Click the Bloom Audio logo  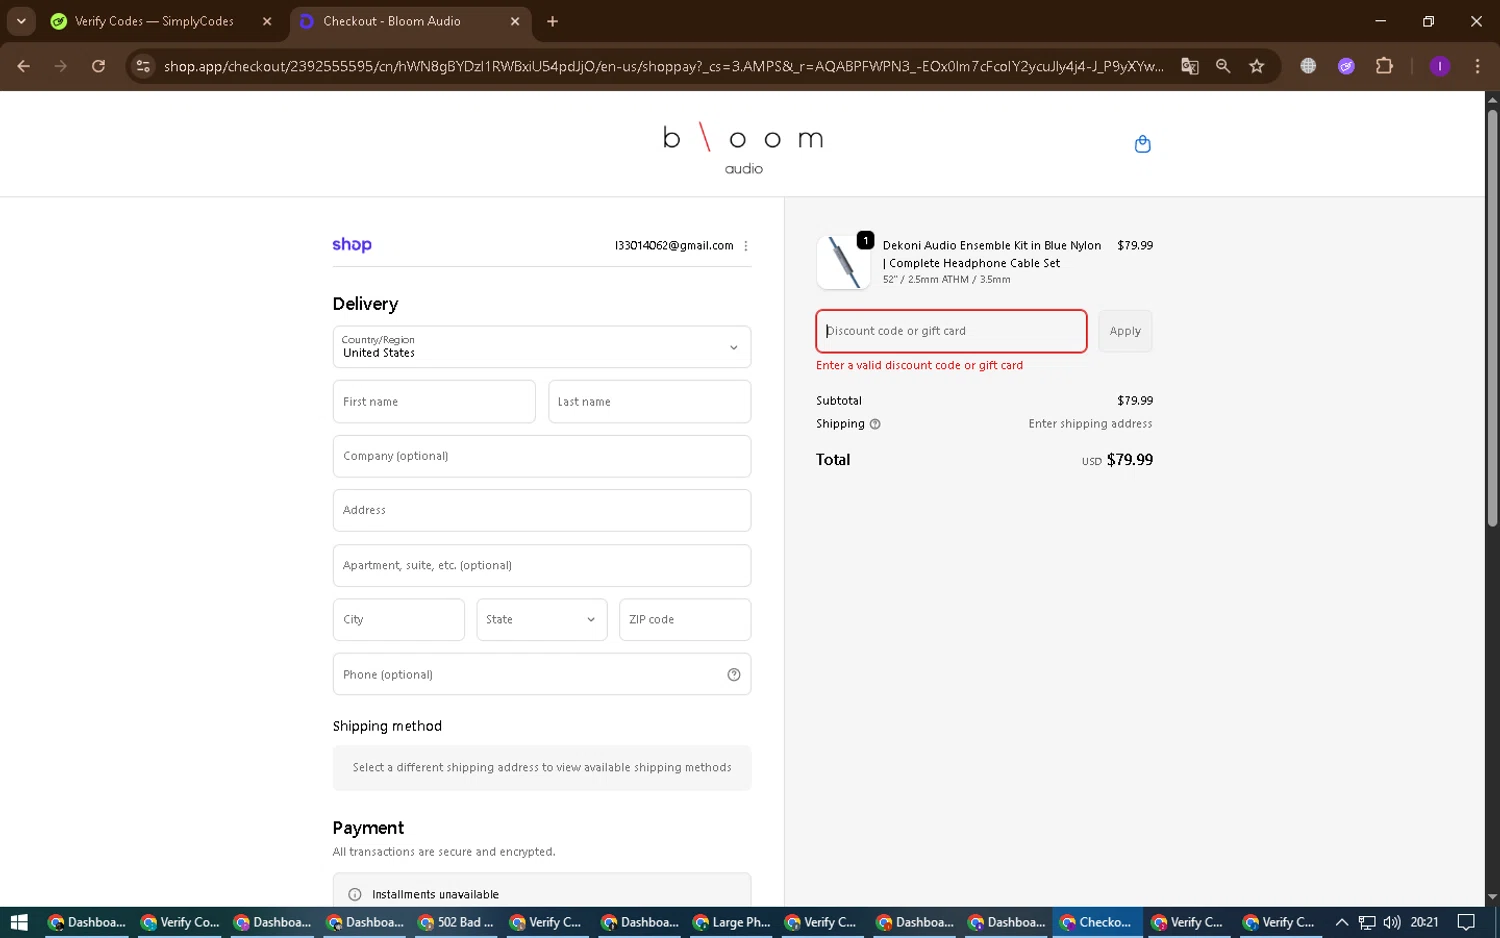[743, 148]
